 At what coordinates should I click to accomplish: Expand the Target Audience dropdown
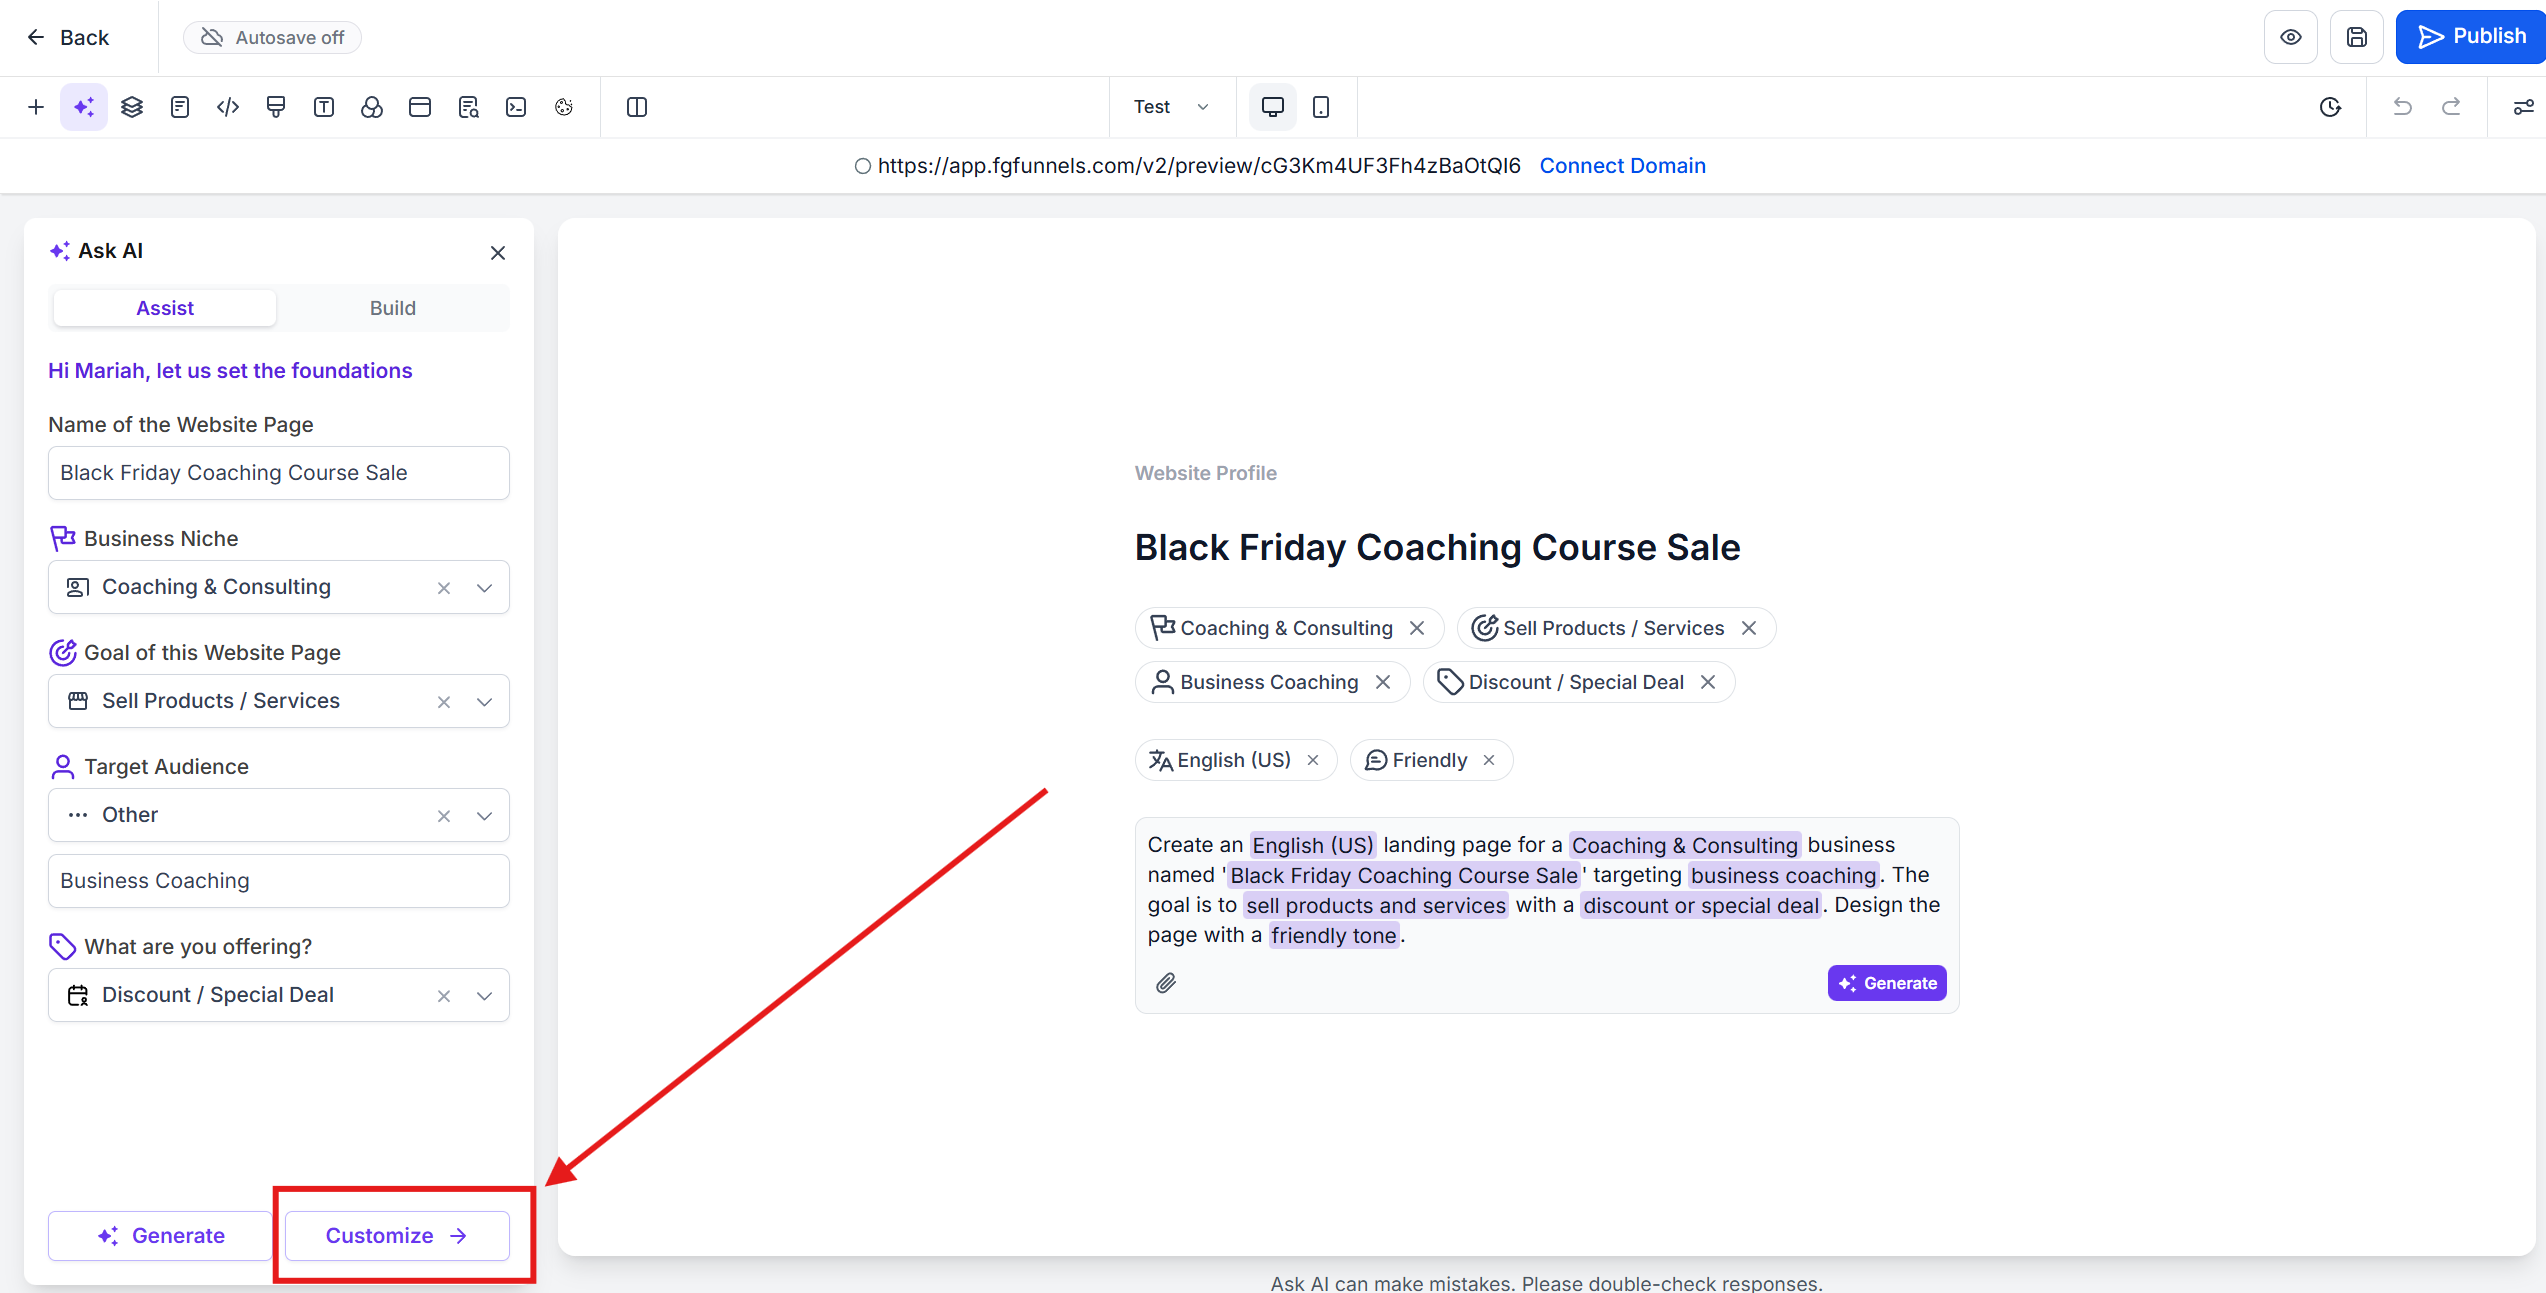pos(485,816)
